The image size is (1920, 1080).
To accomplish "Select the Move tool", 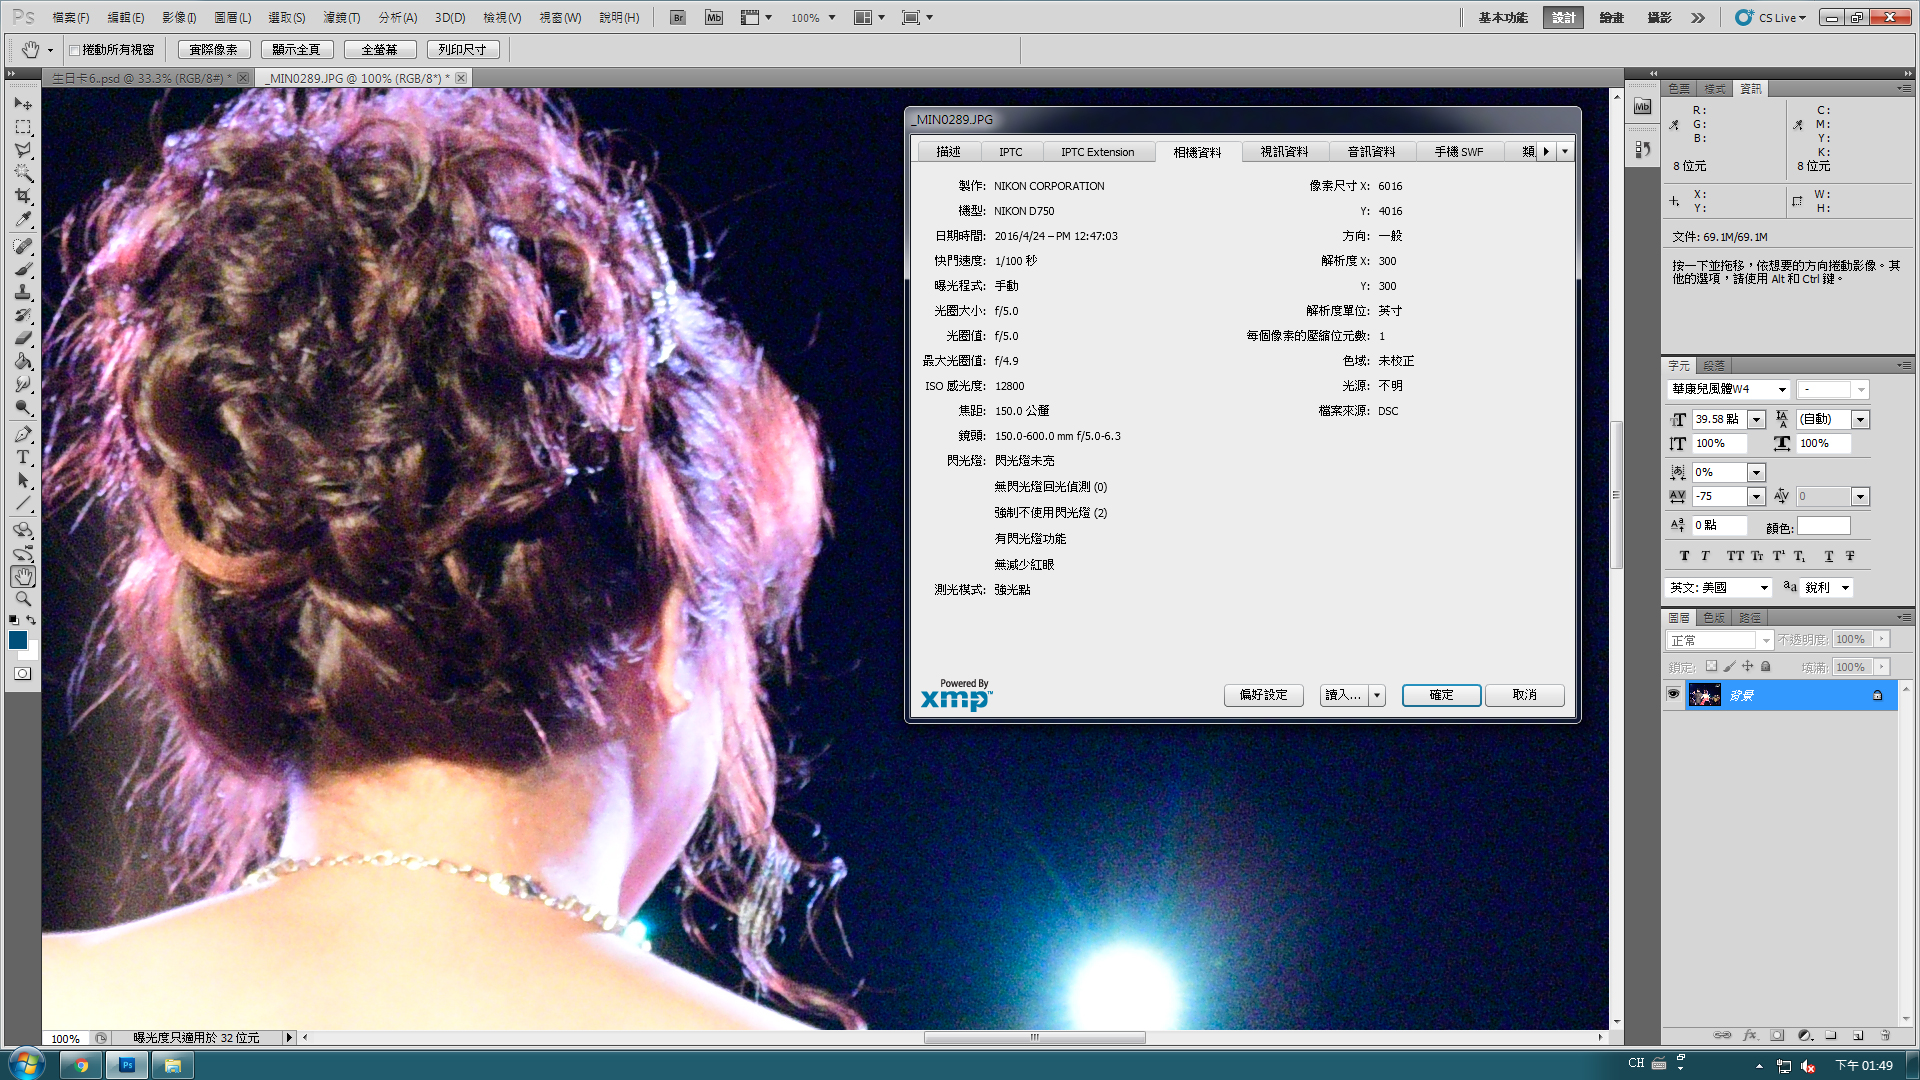I will (x=23, y=103).
